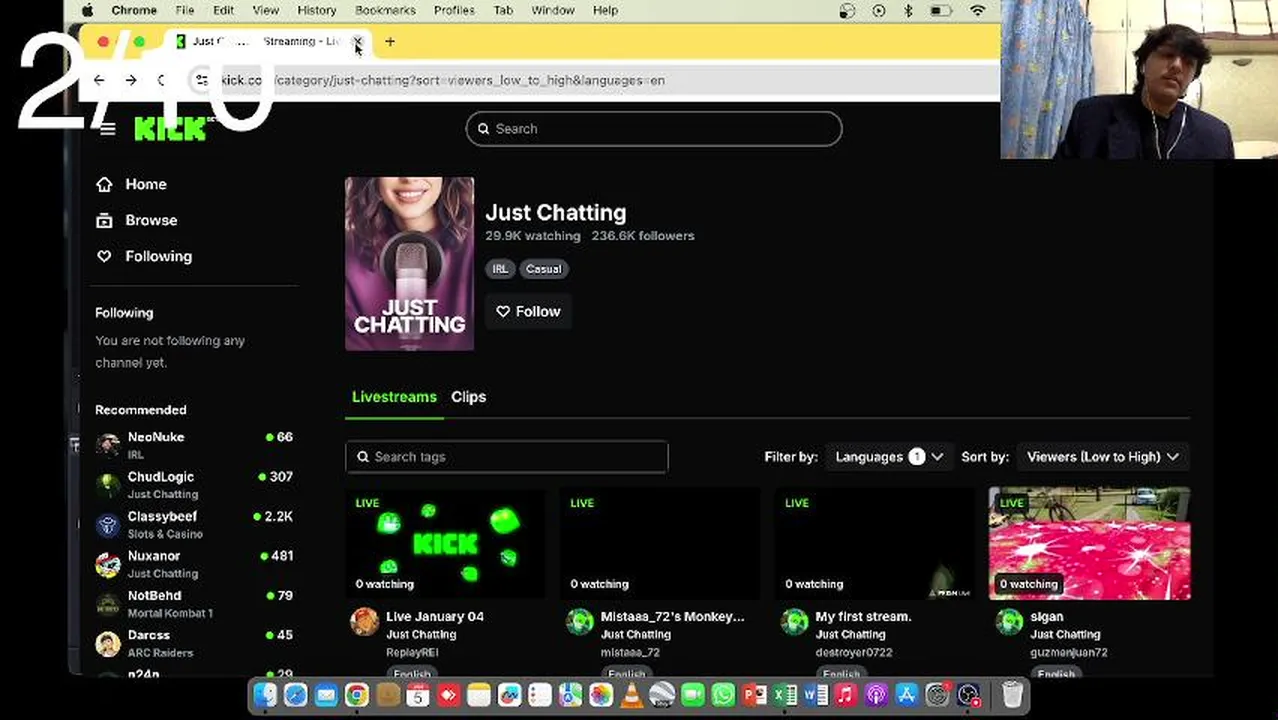This screenshot has height=720, width=1278.
Task: Click '236.6K followers' text
Action: 643,236
